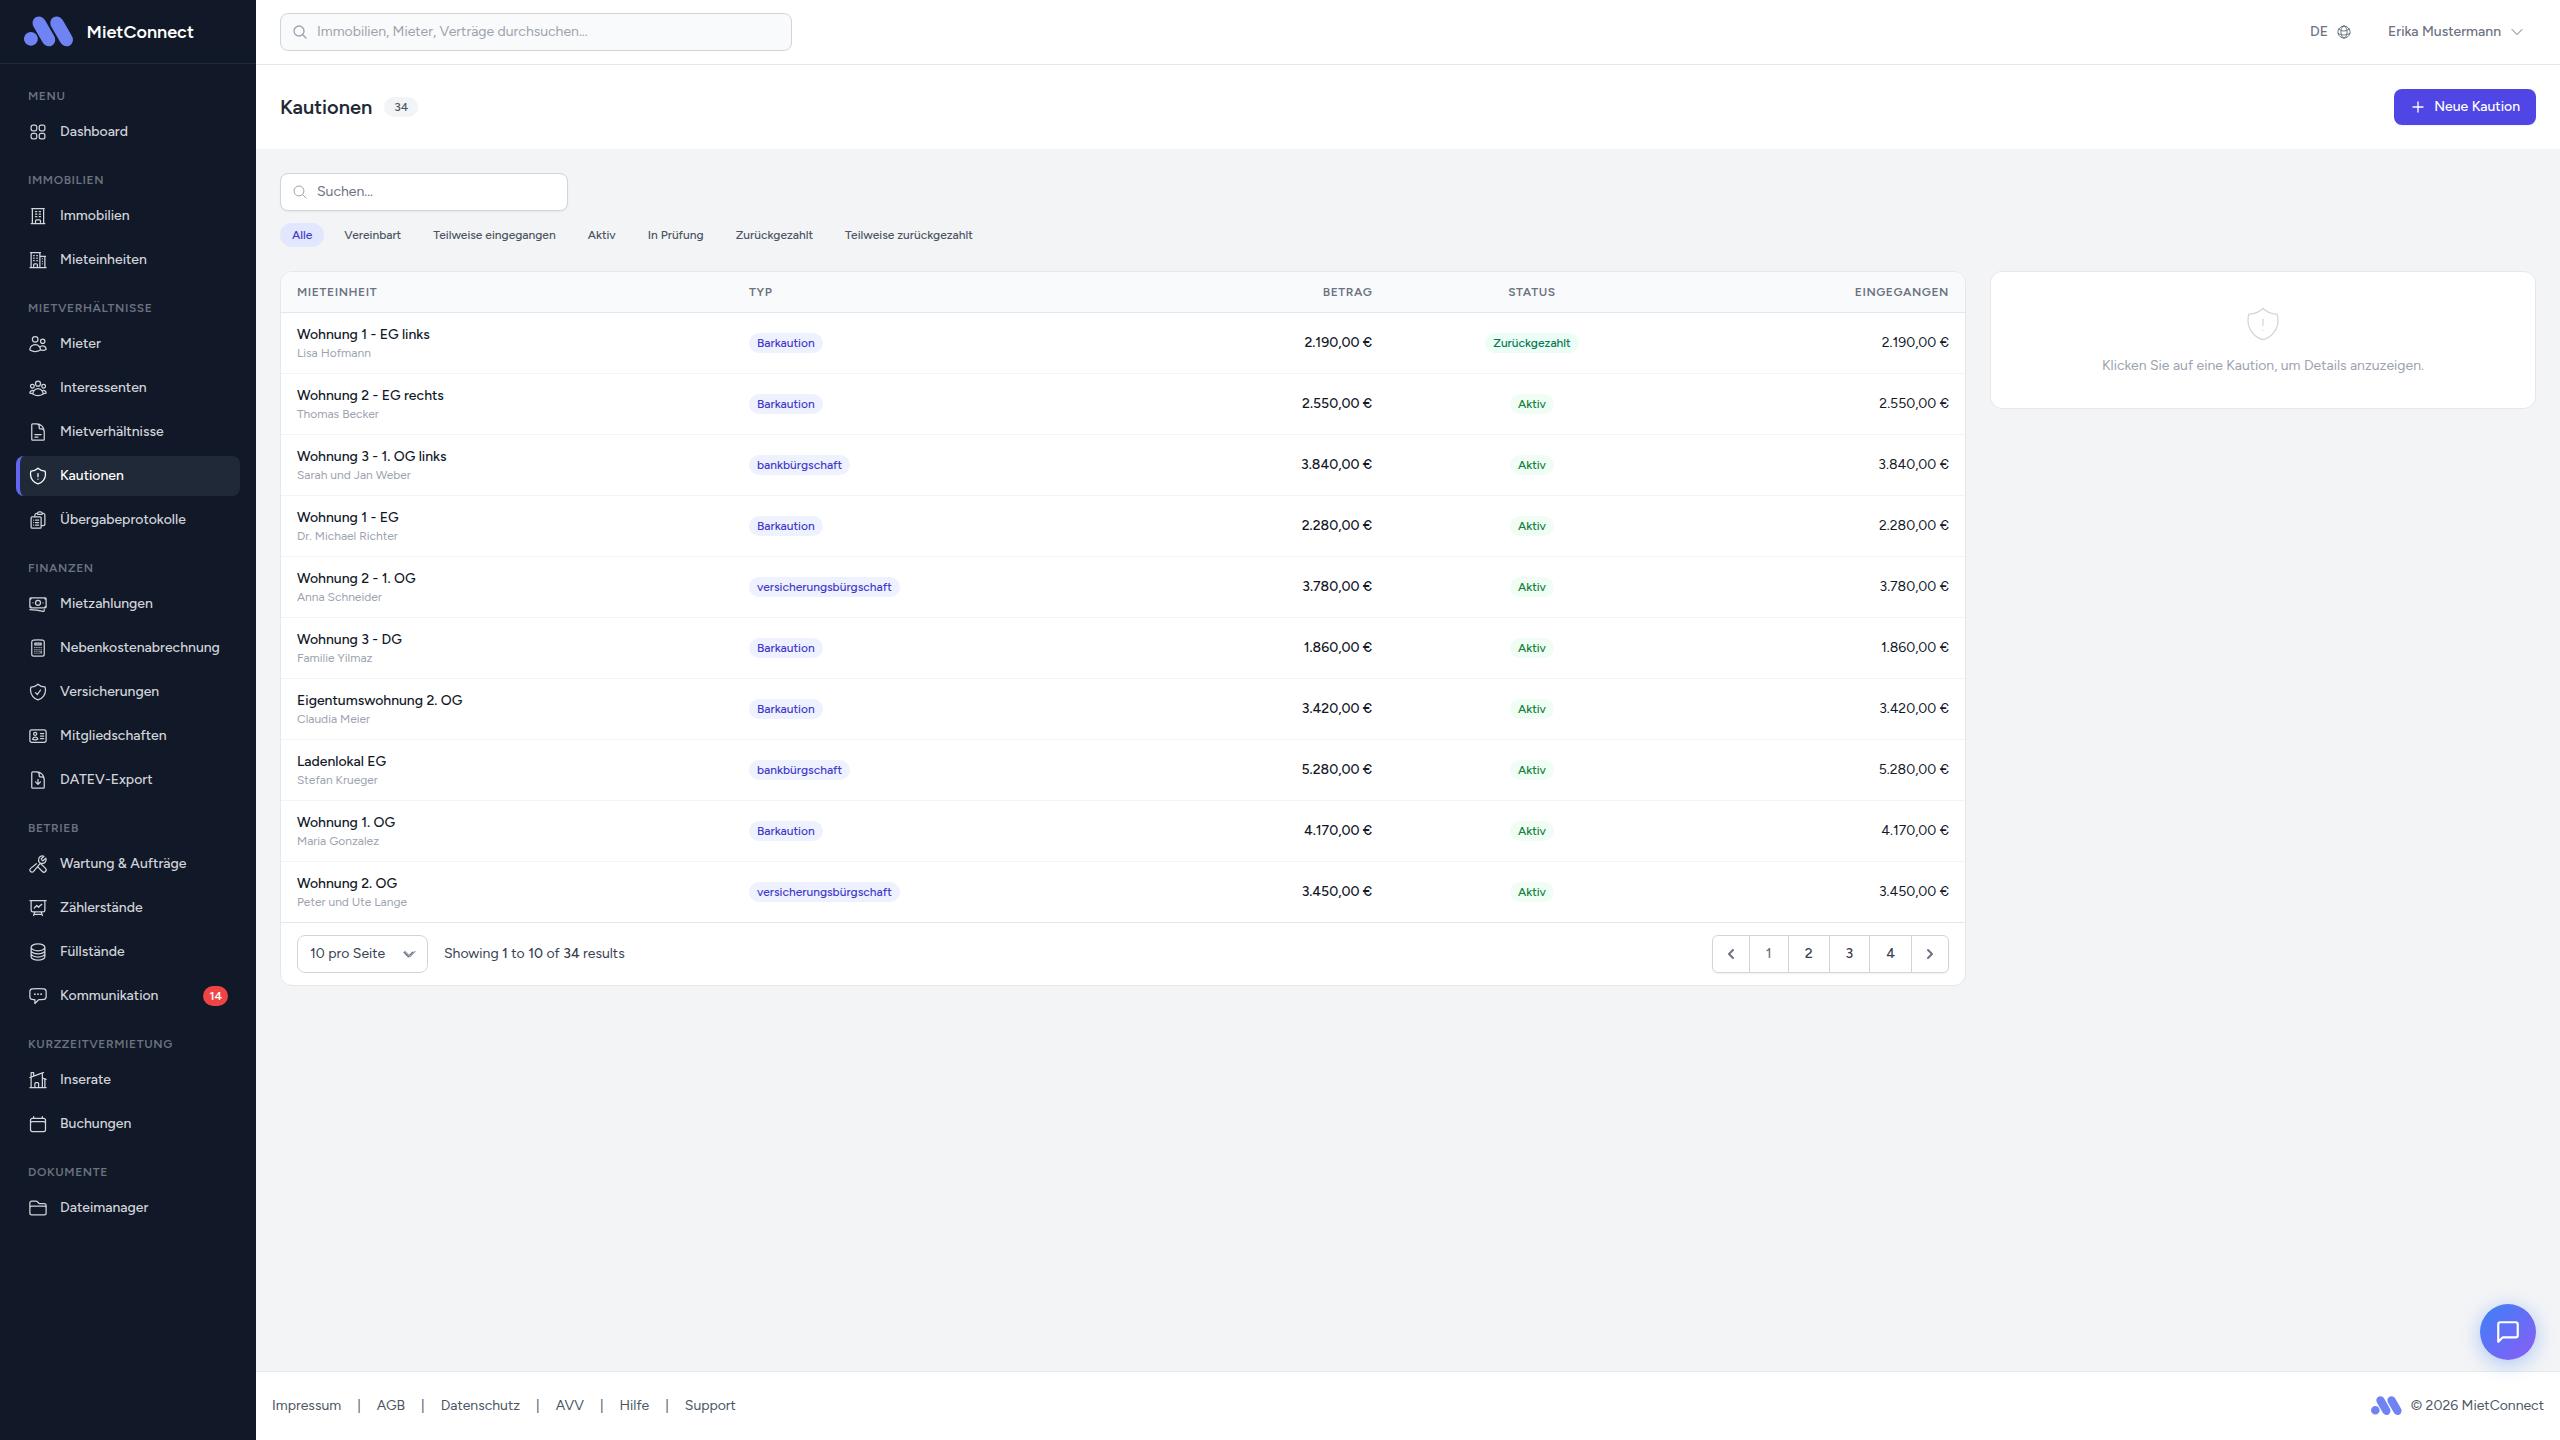Open the 10 pro Seite dropdown
This screenshot has width=2560, height=1440.
coord(361,953)
